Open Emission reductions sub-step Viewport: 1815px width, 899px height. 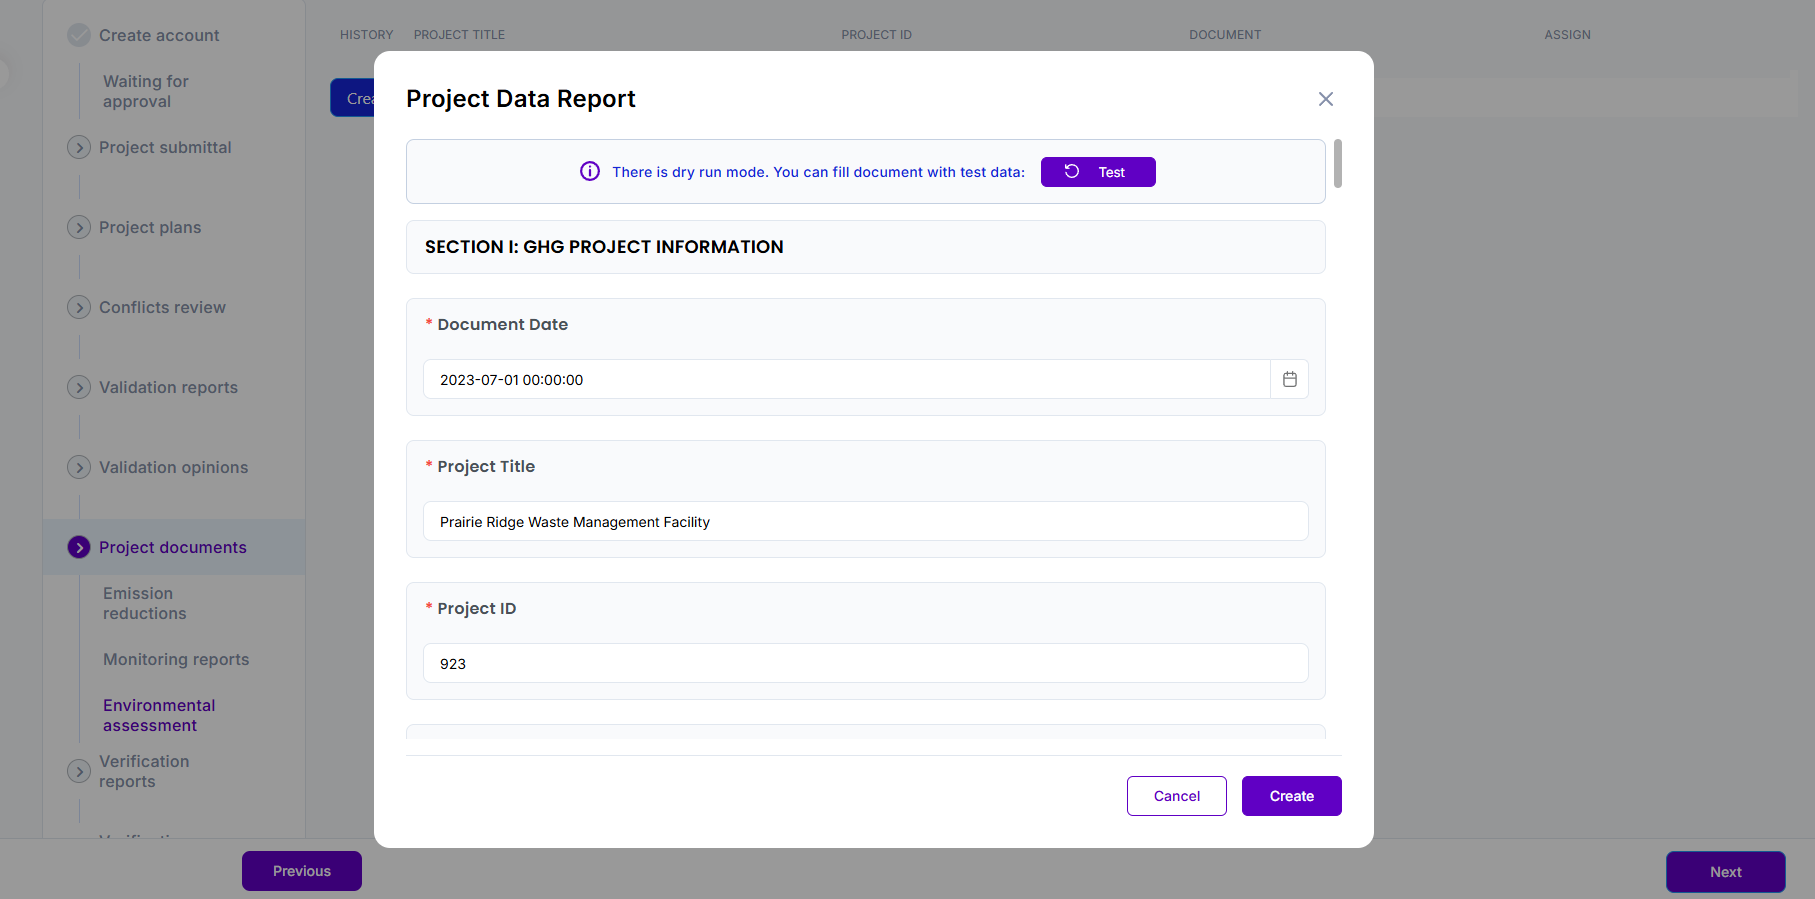pos(145,603)
